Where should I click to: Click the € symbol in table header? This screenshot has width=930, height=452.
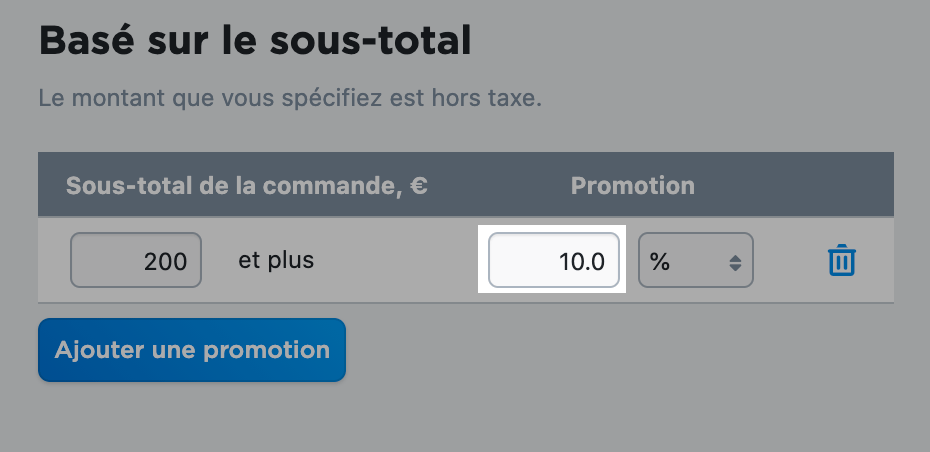coord(418,186)
